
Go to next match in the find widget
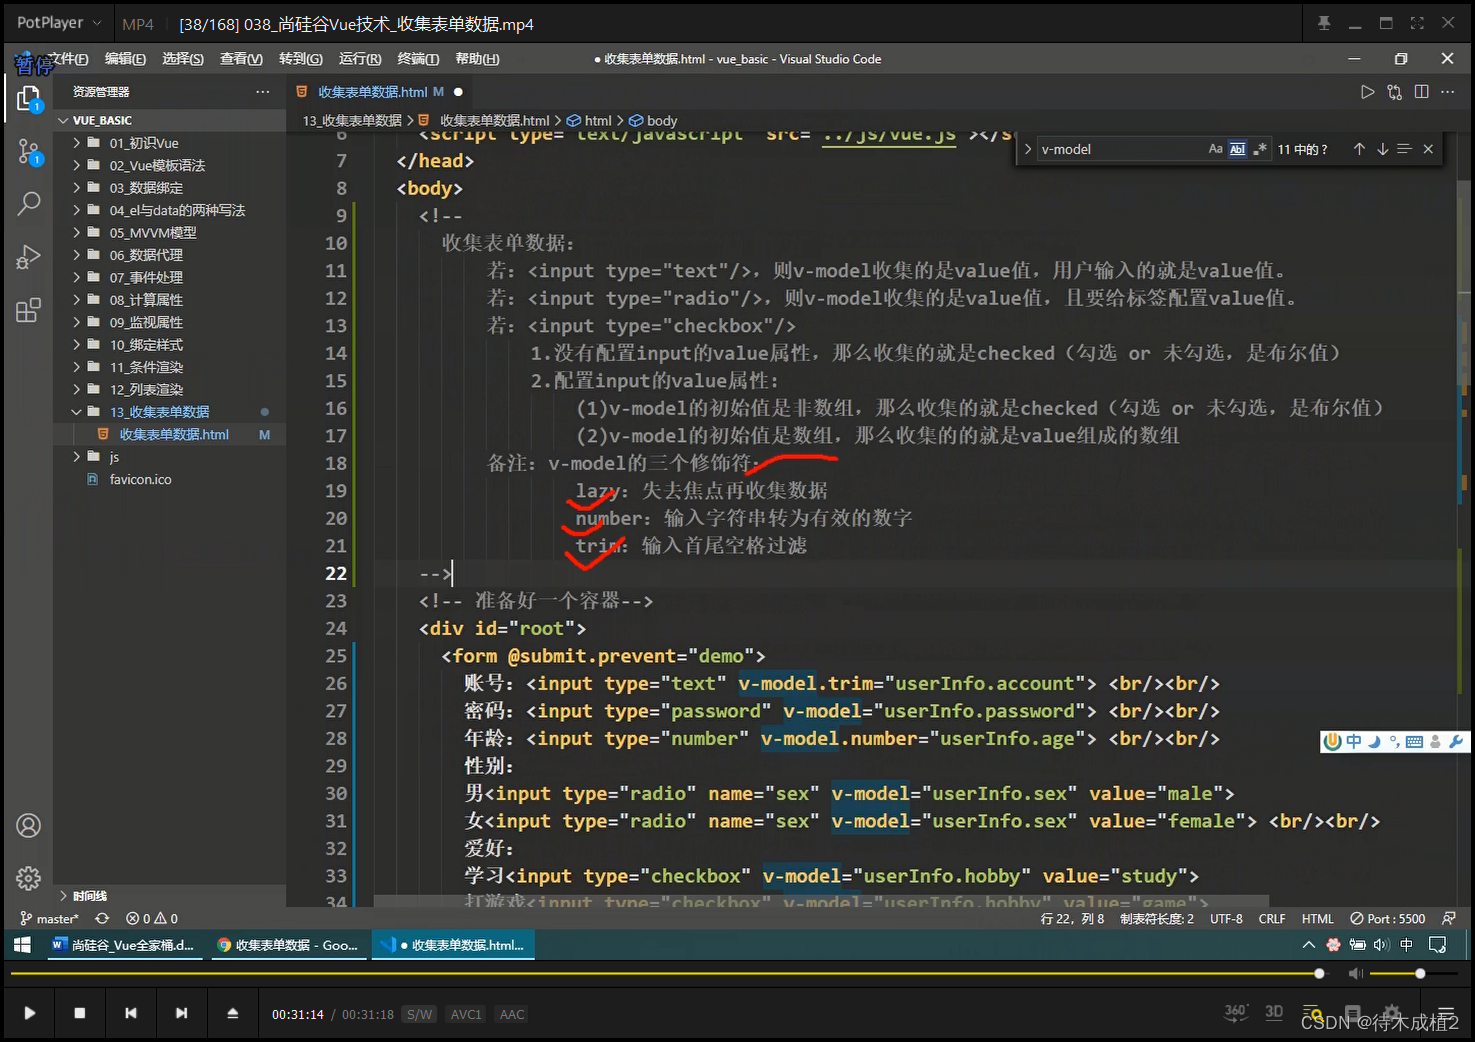[1382, 149]
